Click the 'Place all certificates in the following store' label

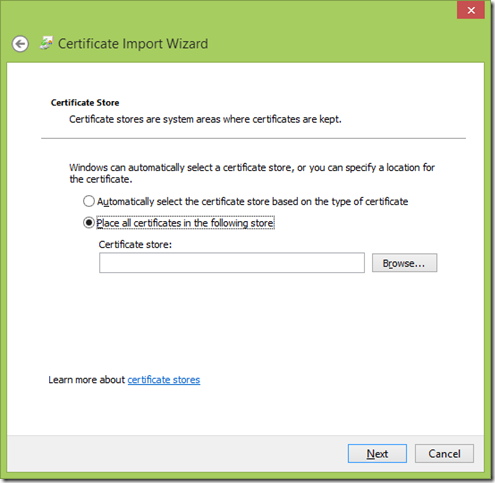[185, 223]
